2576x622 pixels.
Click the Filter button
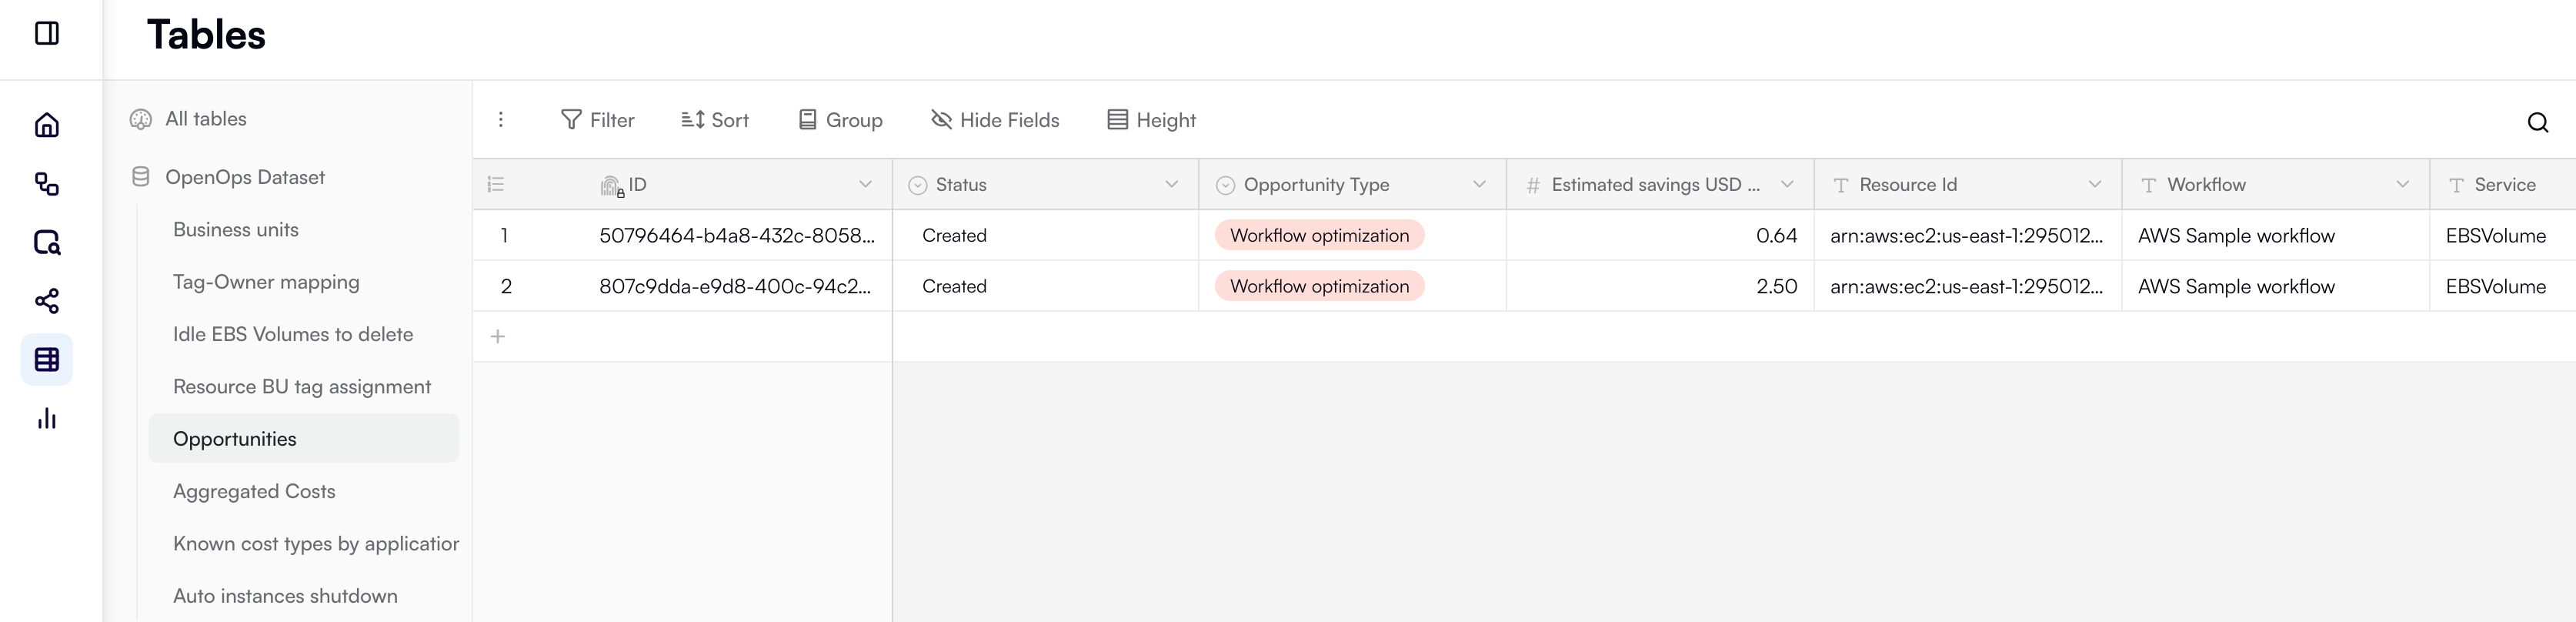pos(598,120)
